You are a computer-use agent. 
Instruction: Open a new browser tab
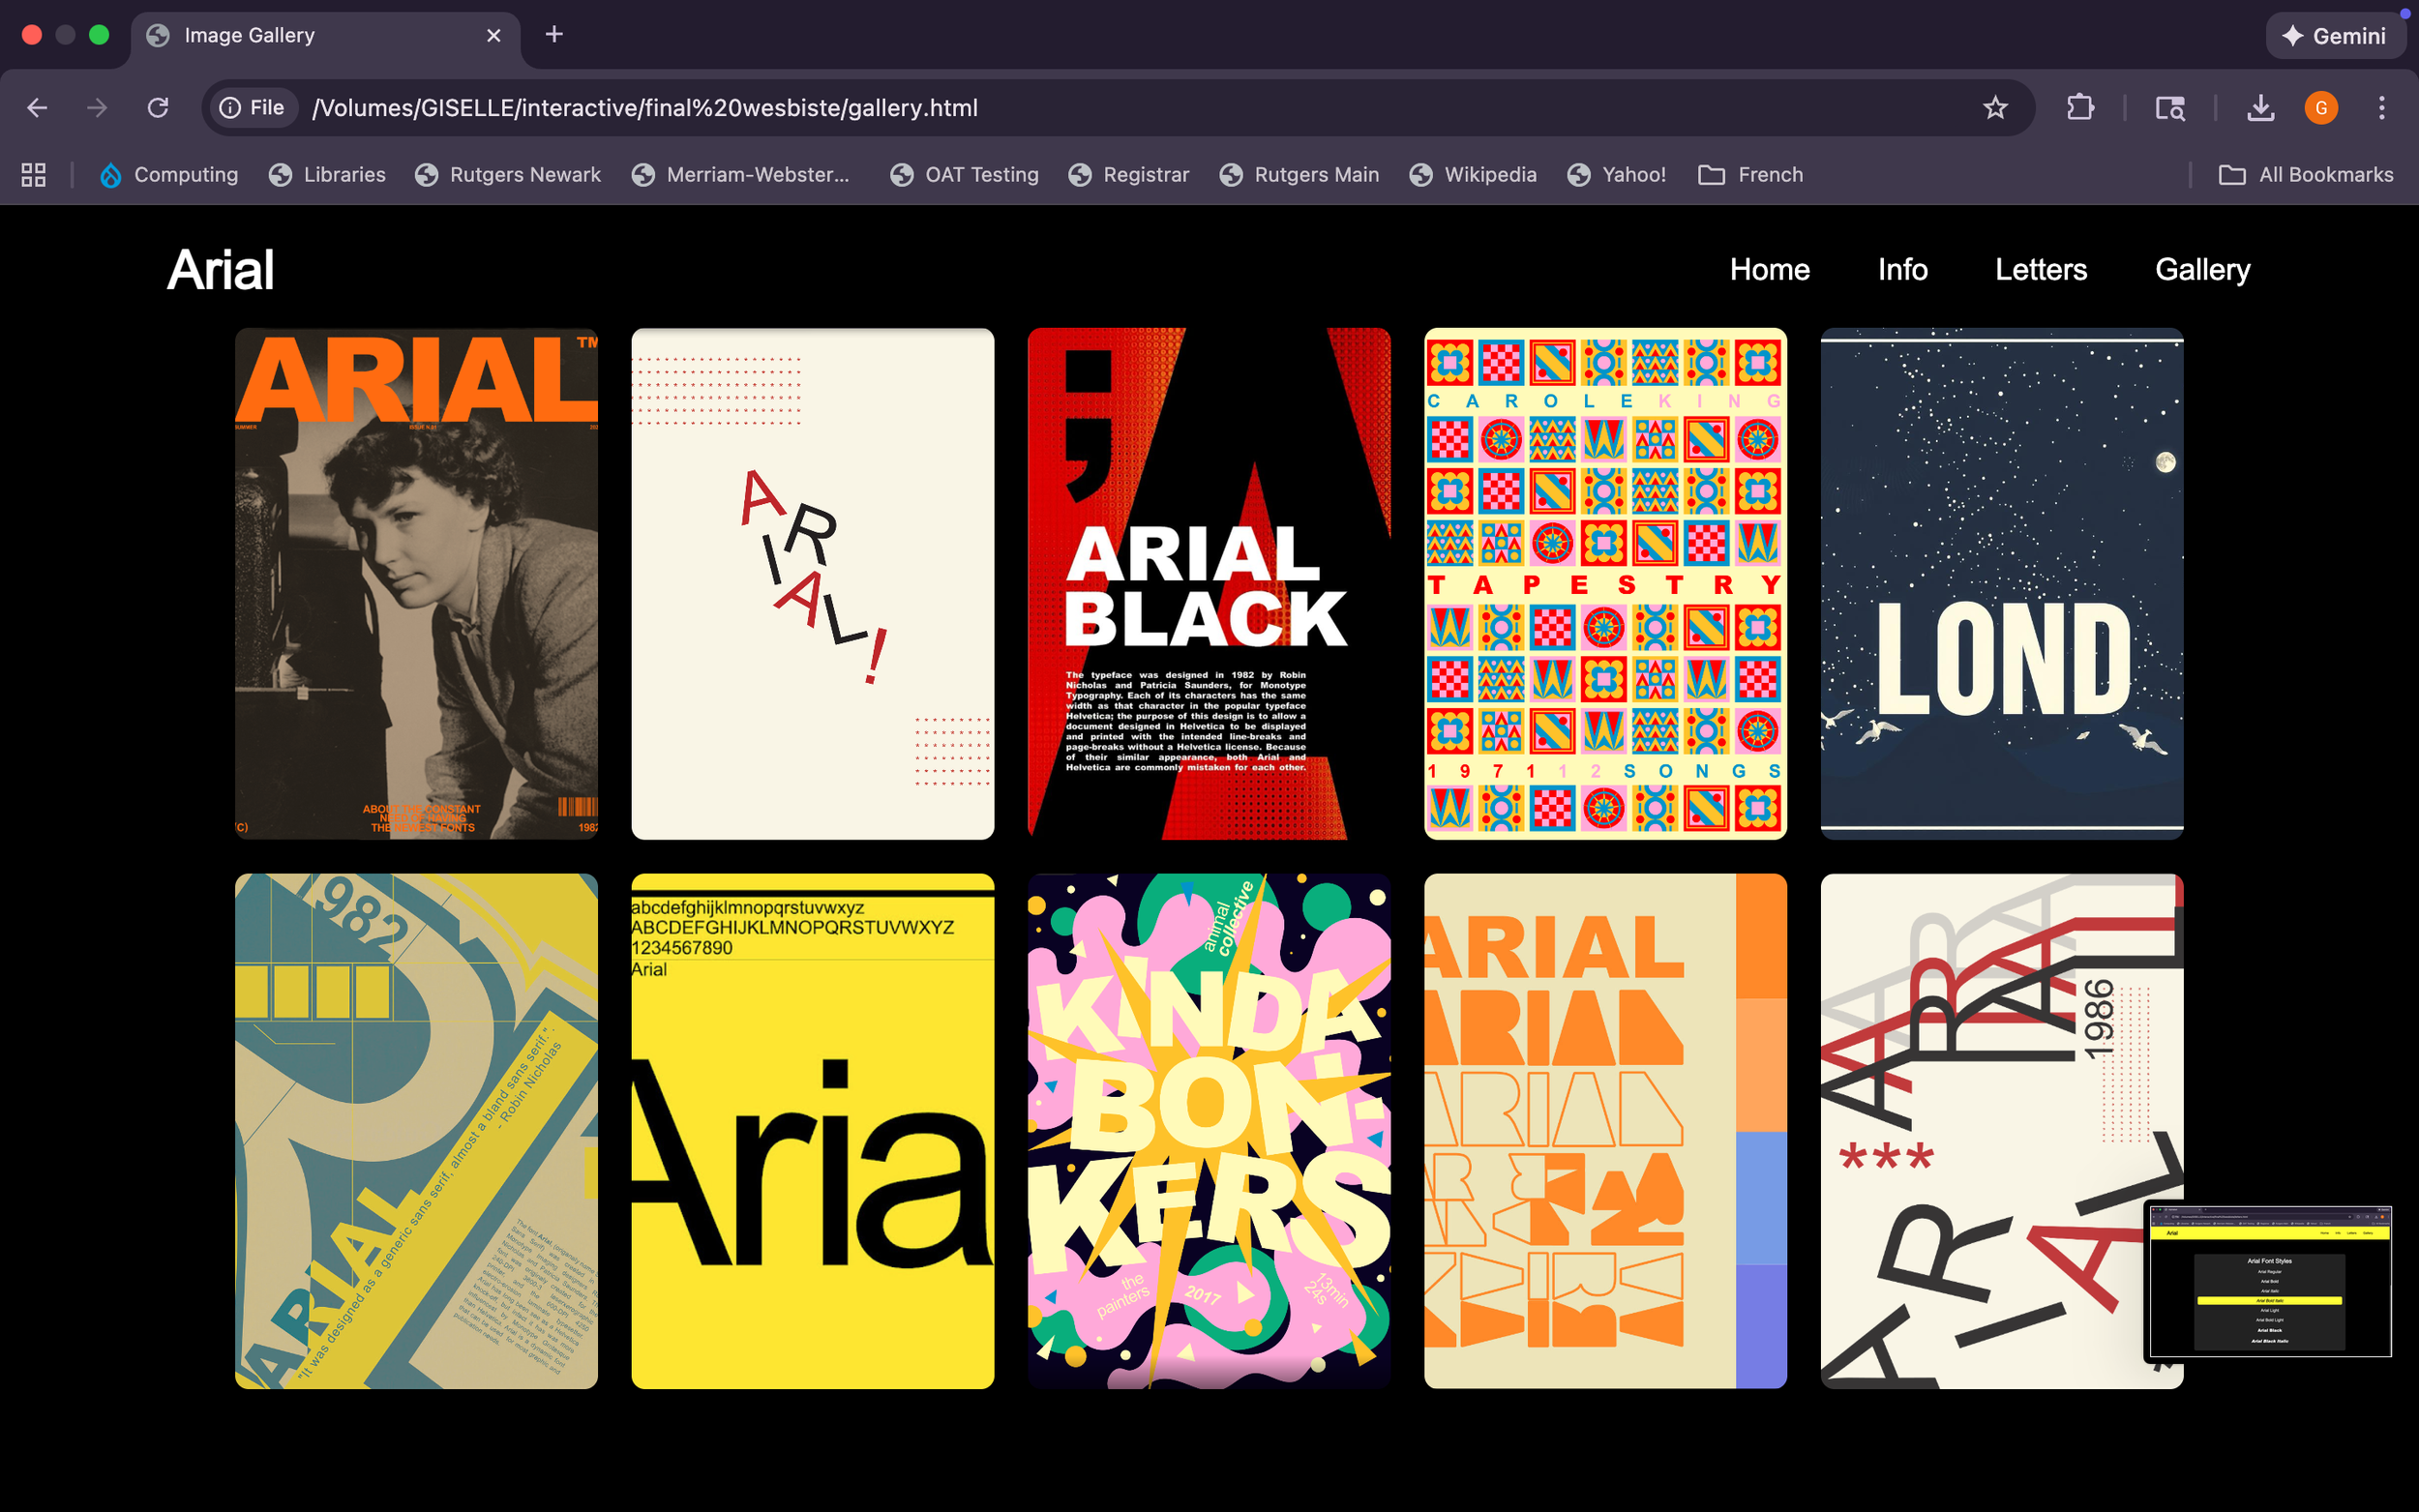coord(554,34)
